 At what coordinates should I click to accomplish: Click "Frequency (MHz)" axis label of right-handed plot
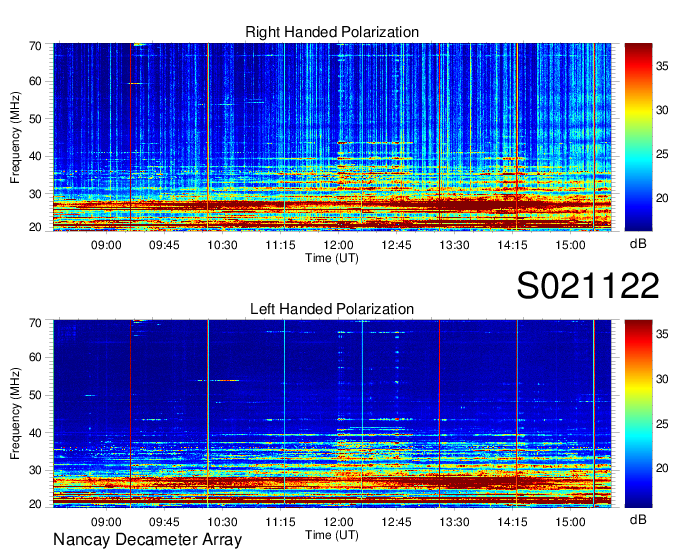point(15,137)
